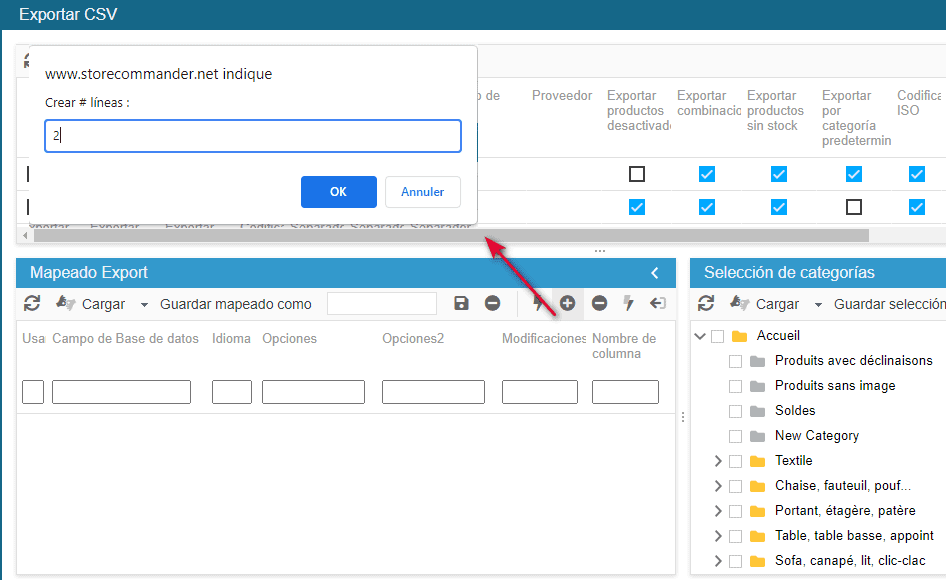The height and width of the screenshot is (580, 946).
Task: Select the Produits sans image category
Action: pyautogui.click(x=835, y=386)
